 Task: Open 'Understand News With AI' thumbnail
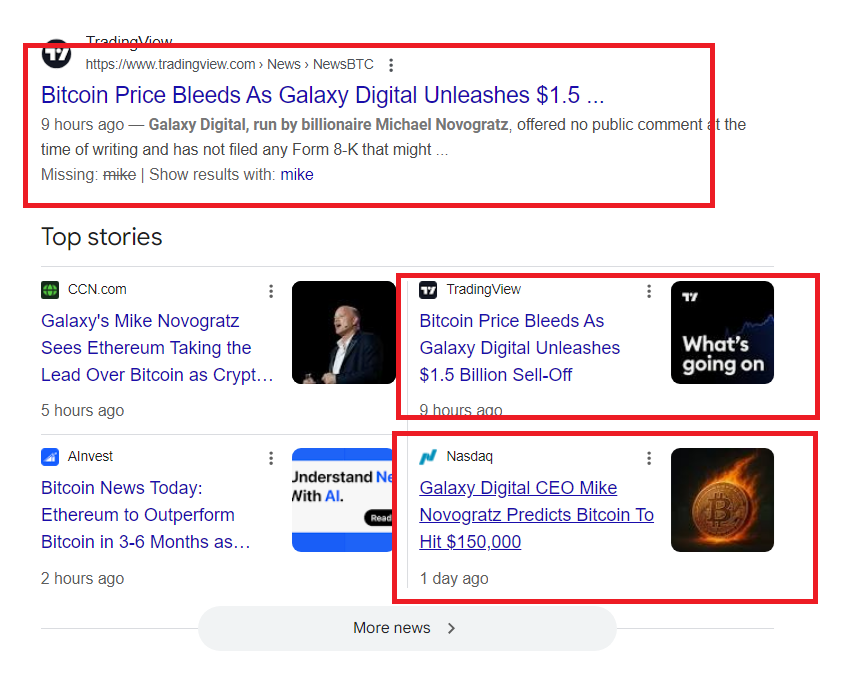(x=342, y=500)
